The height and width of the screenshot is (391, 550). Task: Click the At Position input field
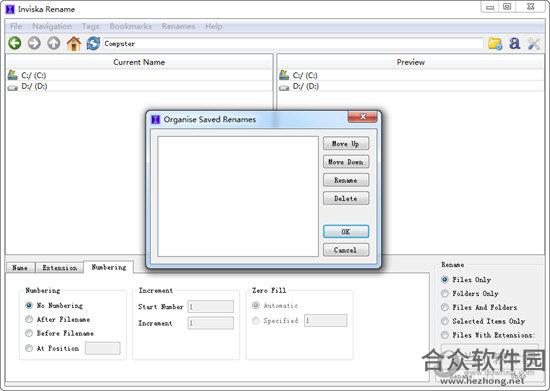point(102,348)
